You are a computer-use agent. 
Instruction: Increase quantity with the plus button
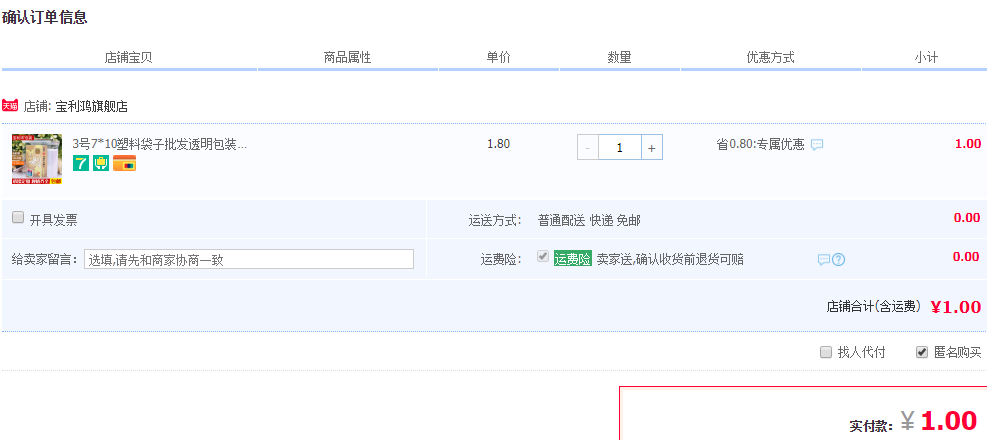pyautogui.click(x=651, y=147)
